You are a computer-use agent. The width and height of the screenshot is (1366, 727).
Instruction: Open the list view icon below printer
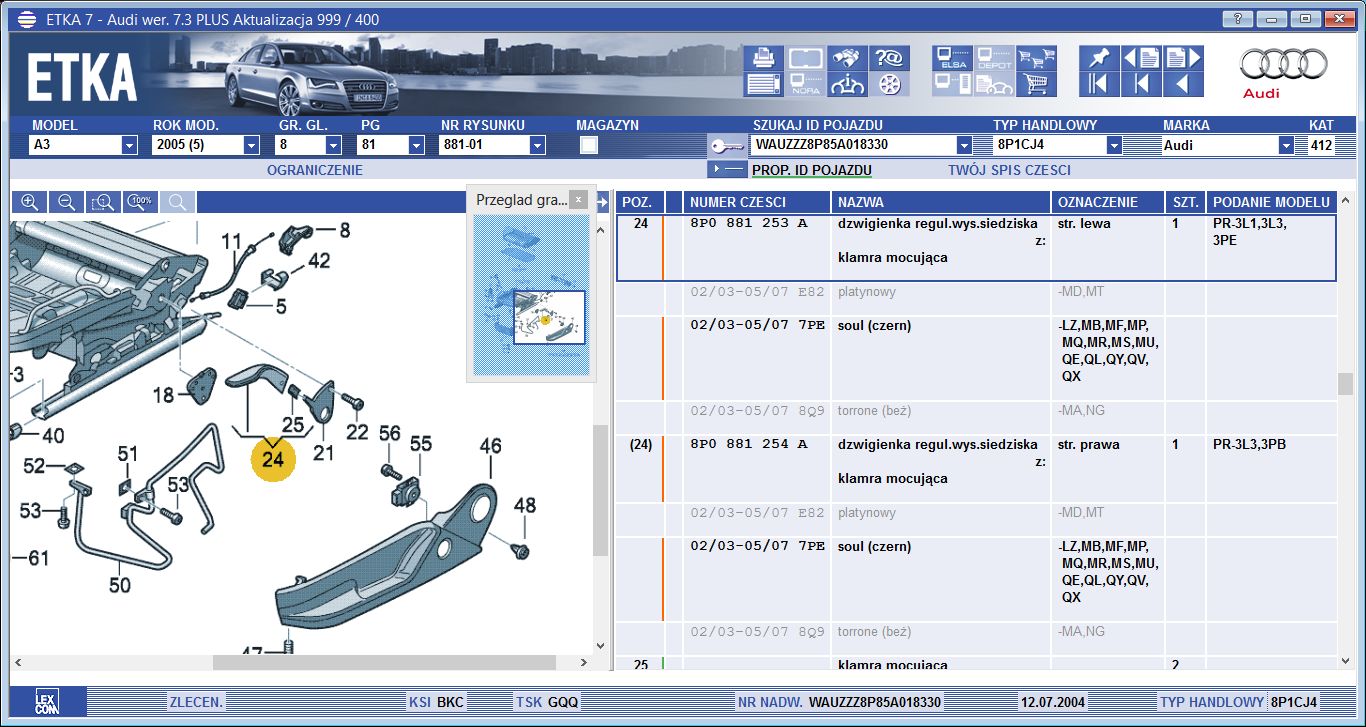pyautogui.click(x=765, y=84)
